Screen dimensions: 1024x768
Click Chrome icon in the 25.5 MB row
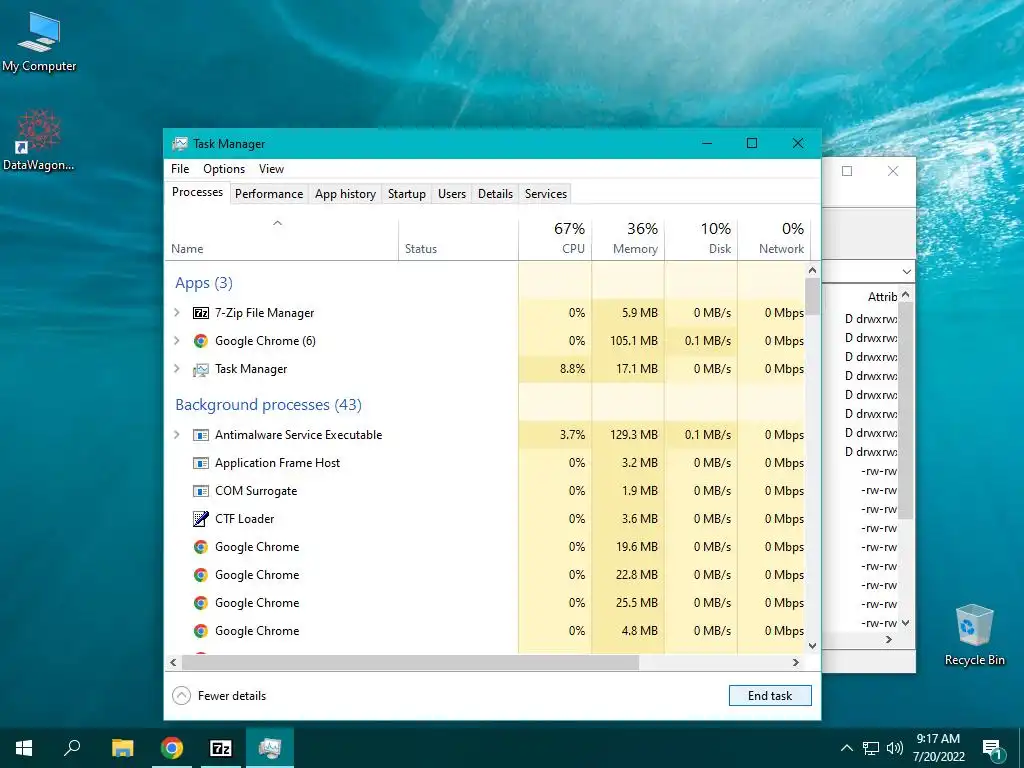click(200, 603)
